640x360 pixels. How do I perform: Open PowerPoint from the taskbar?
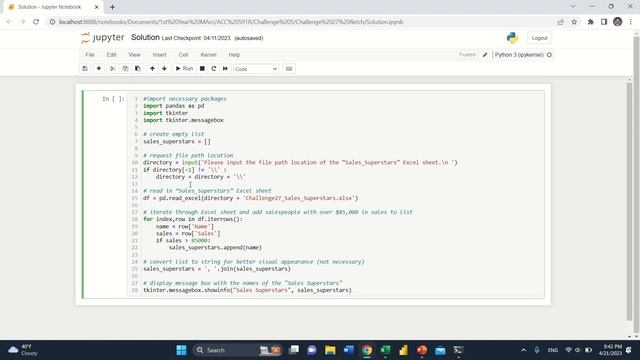pyautogui.click(x=422, y=350)
